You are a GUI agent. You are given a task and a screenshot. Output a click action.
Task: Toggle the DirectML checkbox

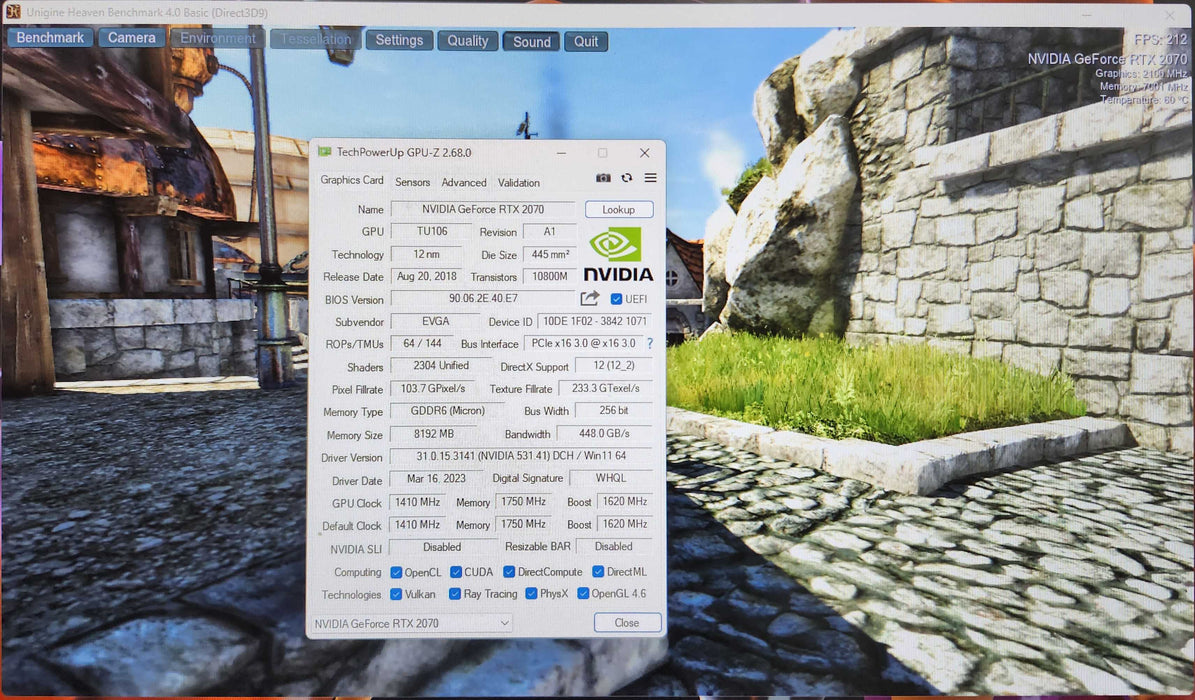tap(598, 571)
